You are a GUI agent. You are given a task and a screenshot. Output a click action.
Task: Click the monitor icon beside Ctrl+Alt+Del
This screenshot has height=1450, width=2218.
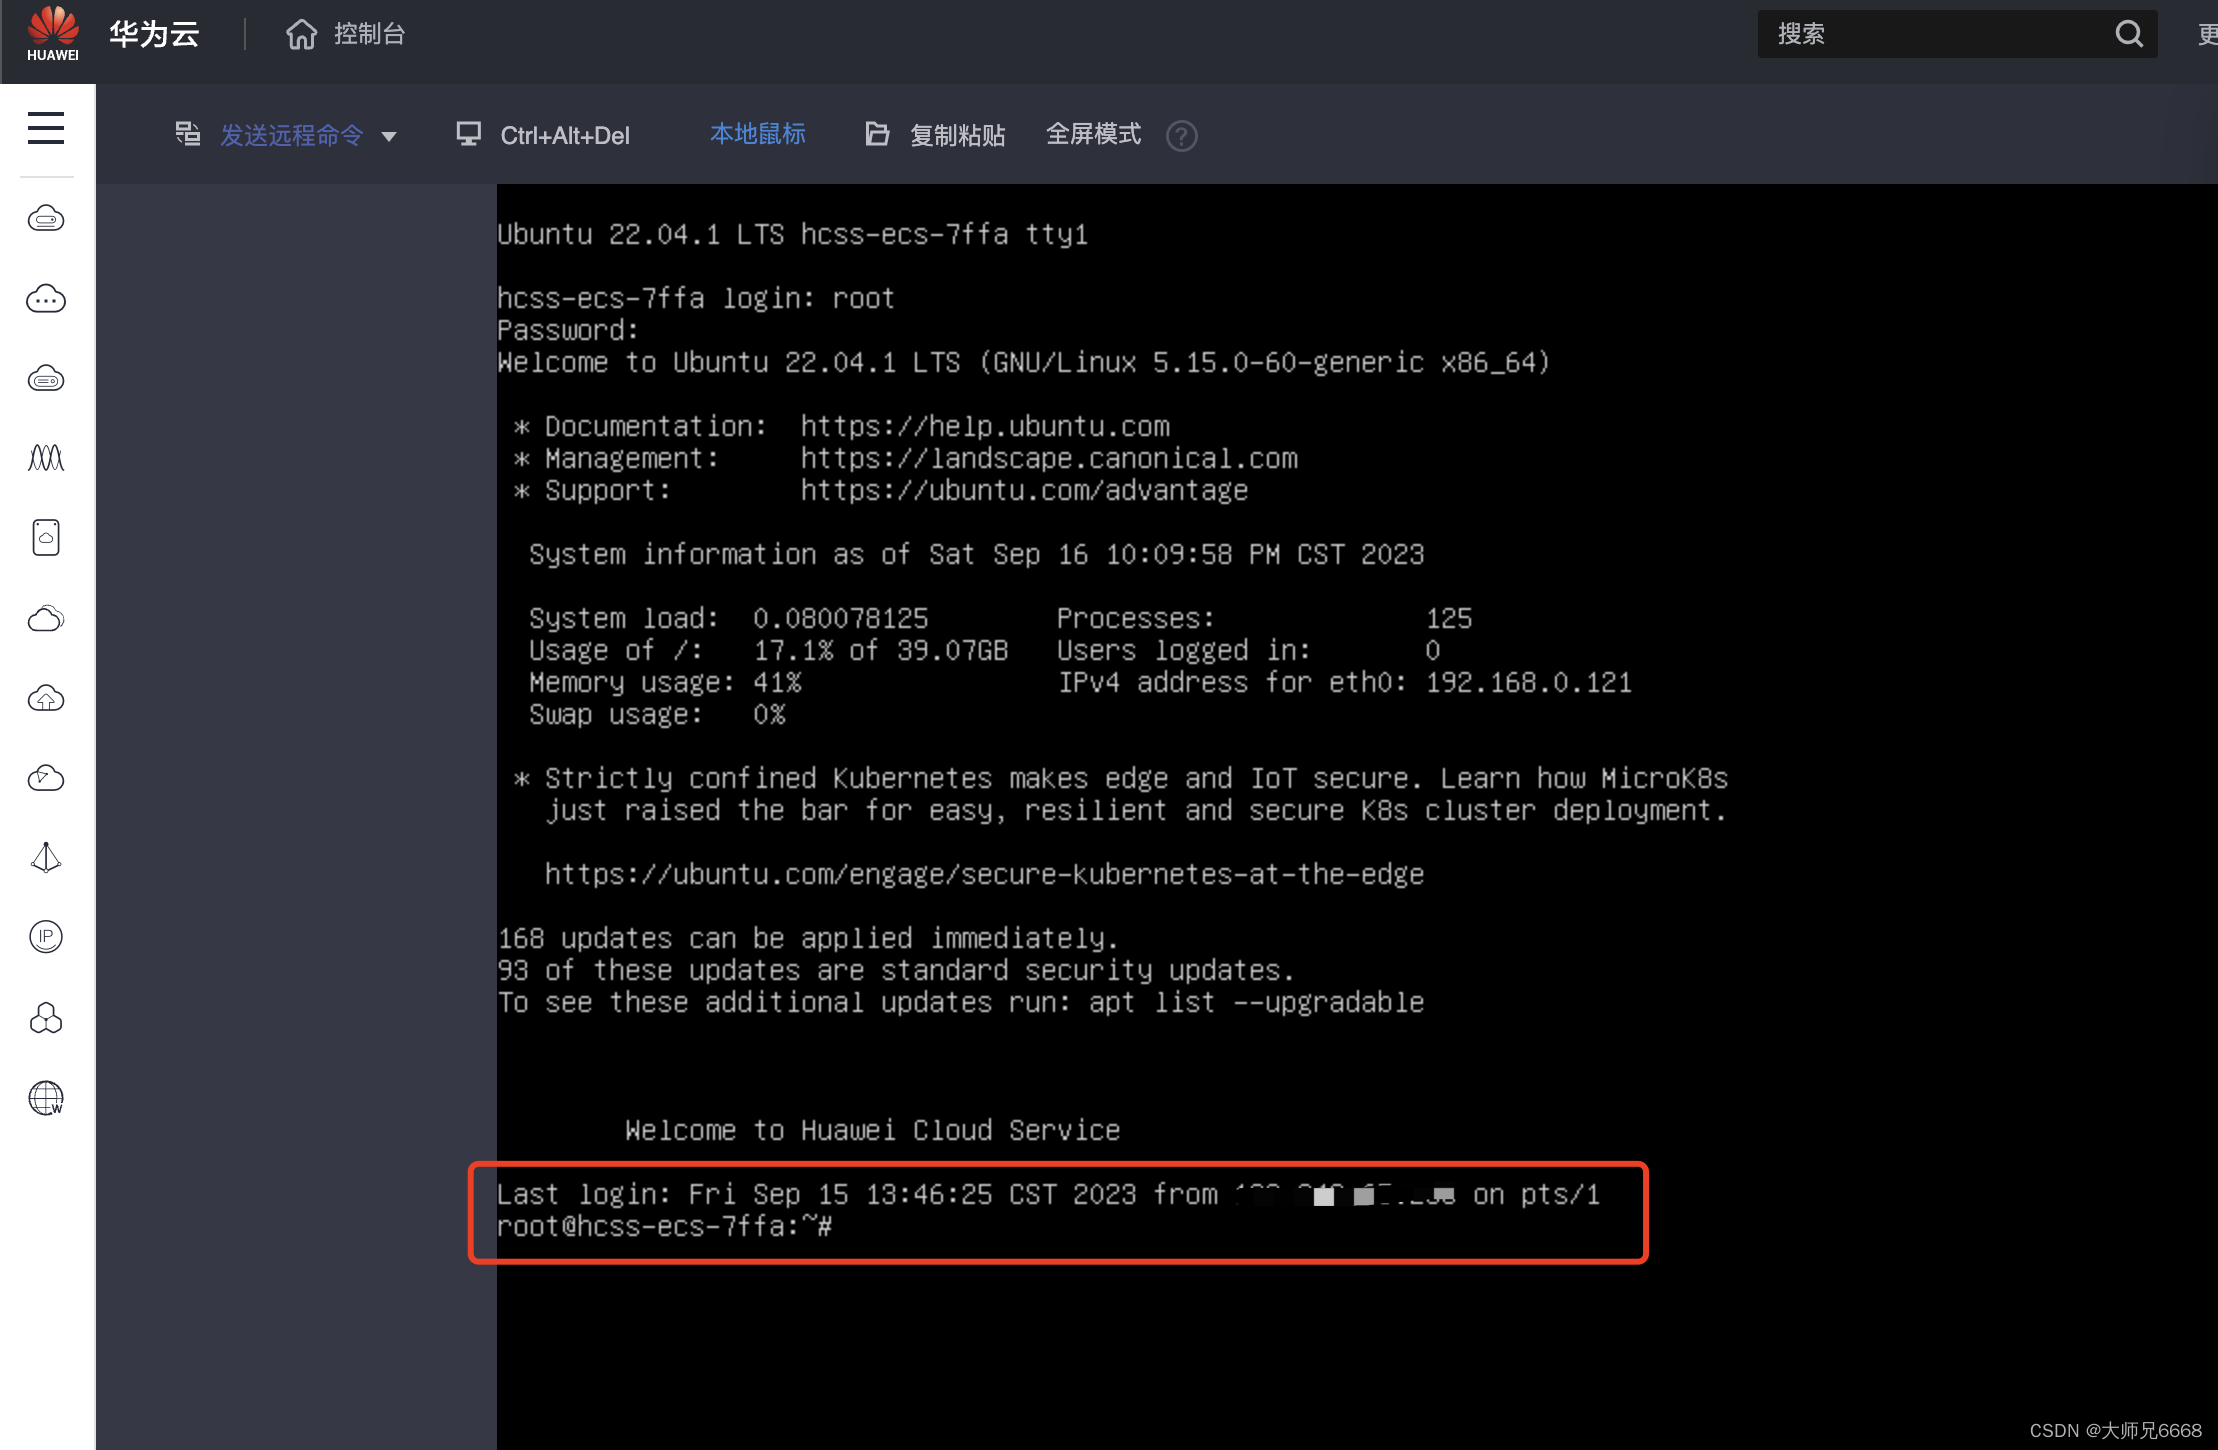[x=468, y=134]
